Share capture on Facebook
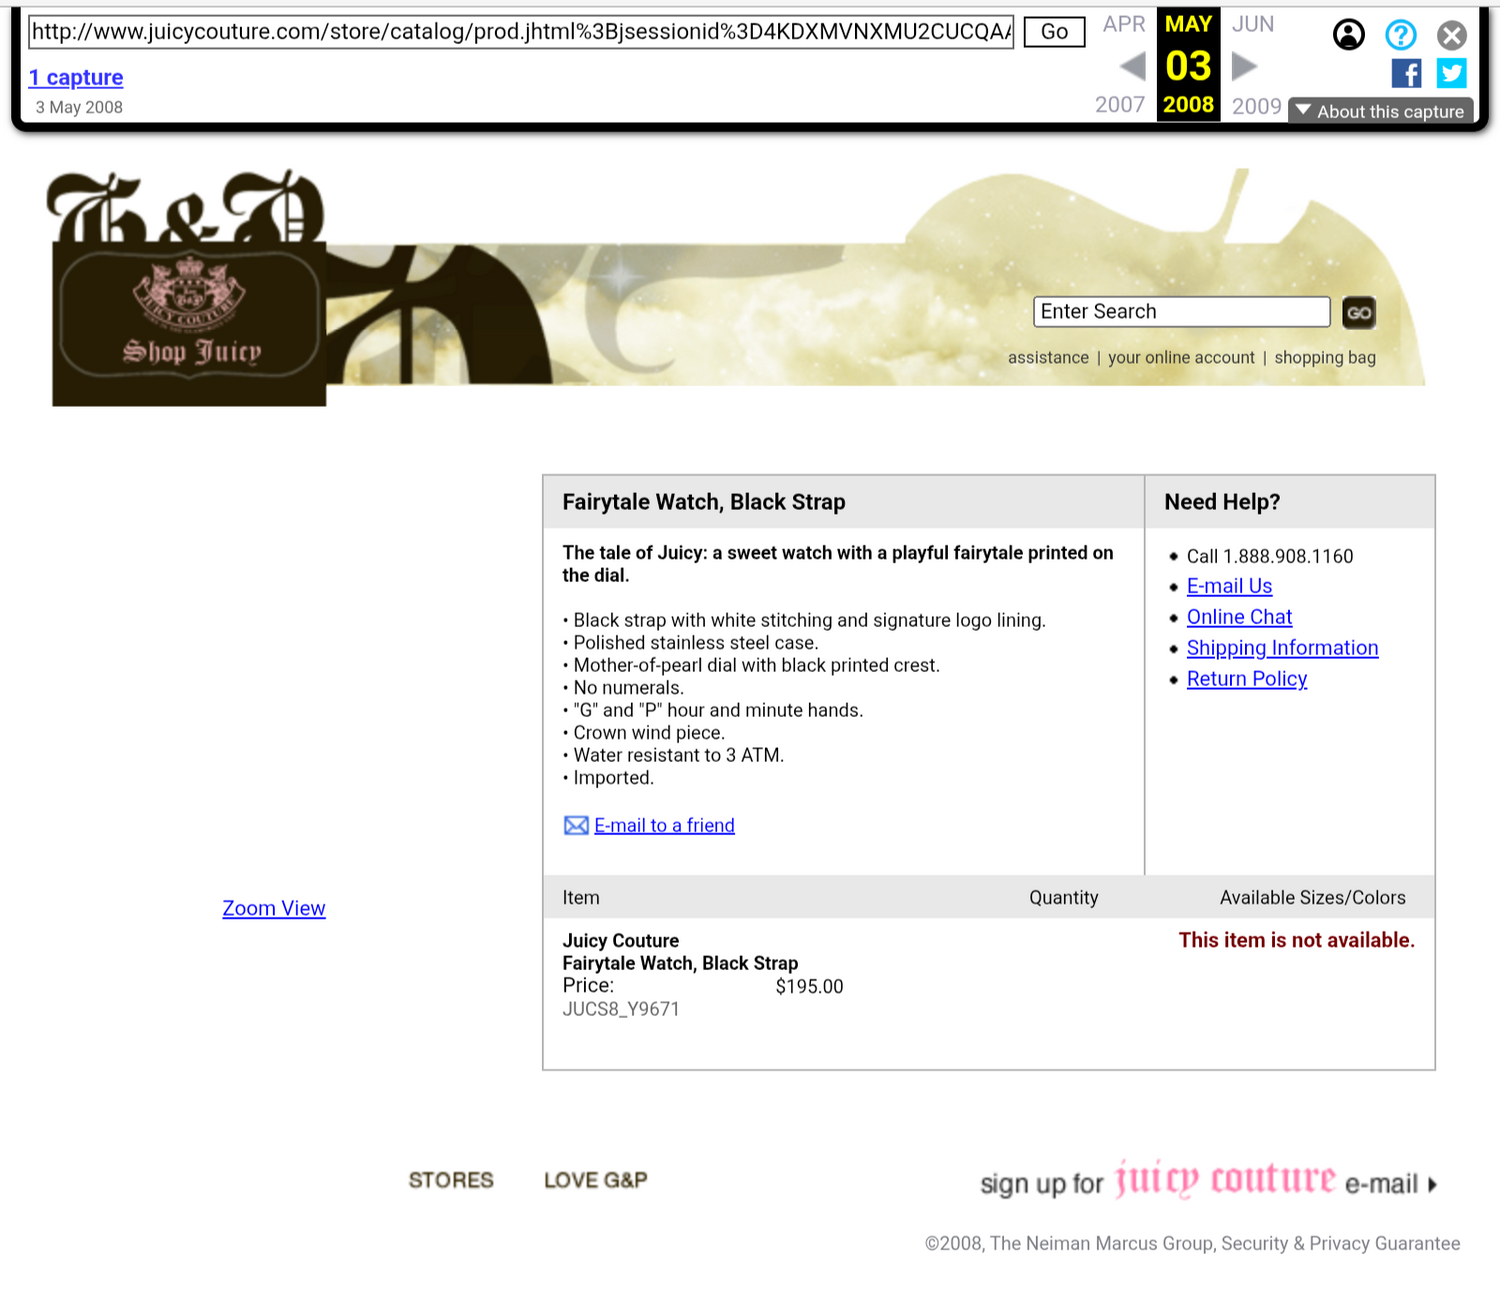 pyautogui.click(x=1406, y=73)
